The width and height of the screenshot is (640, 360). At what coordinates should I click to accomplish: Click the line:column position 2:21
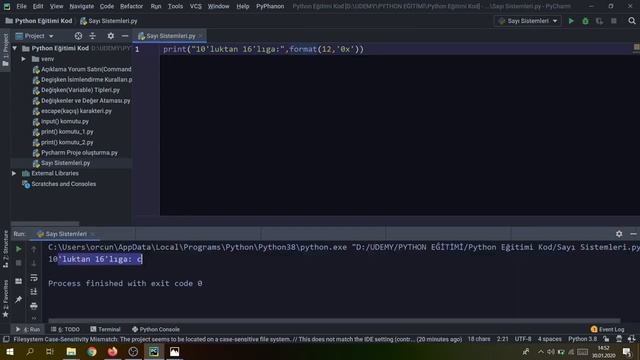[502, 339]
